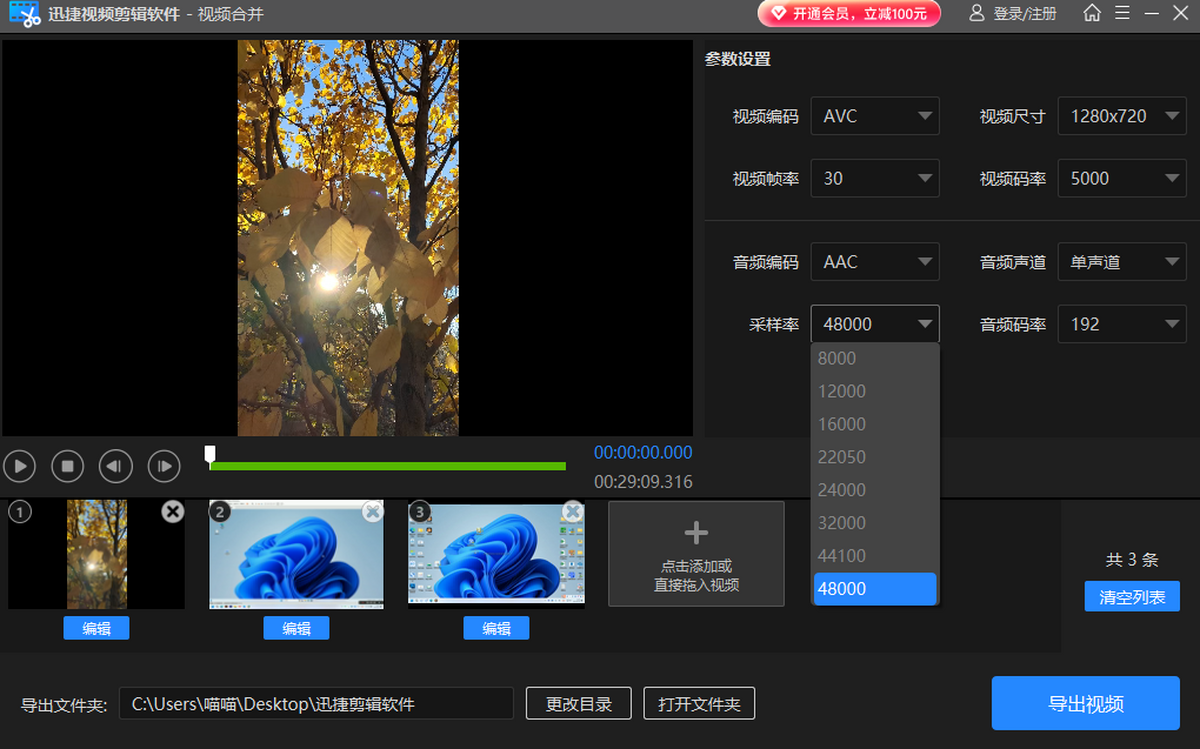Click the Export Video button

1085,704
